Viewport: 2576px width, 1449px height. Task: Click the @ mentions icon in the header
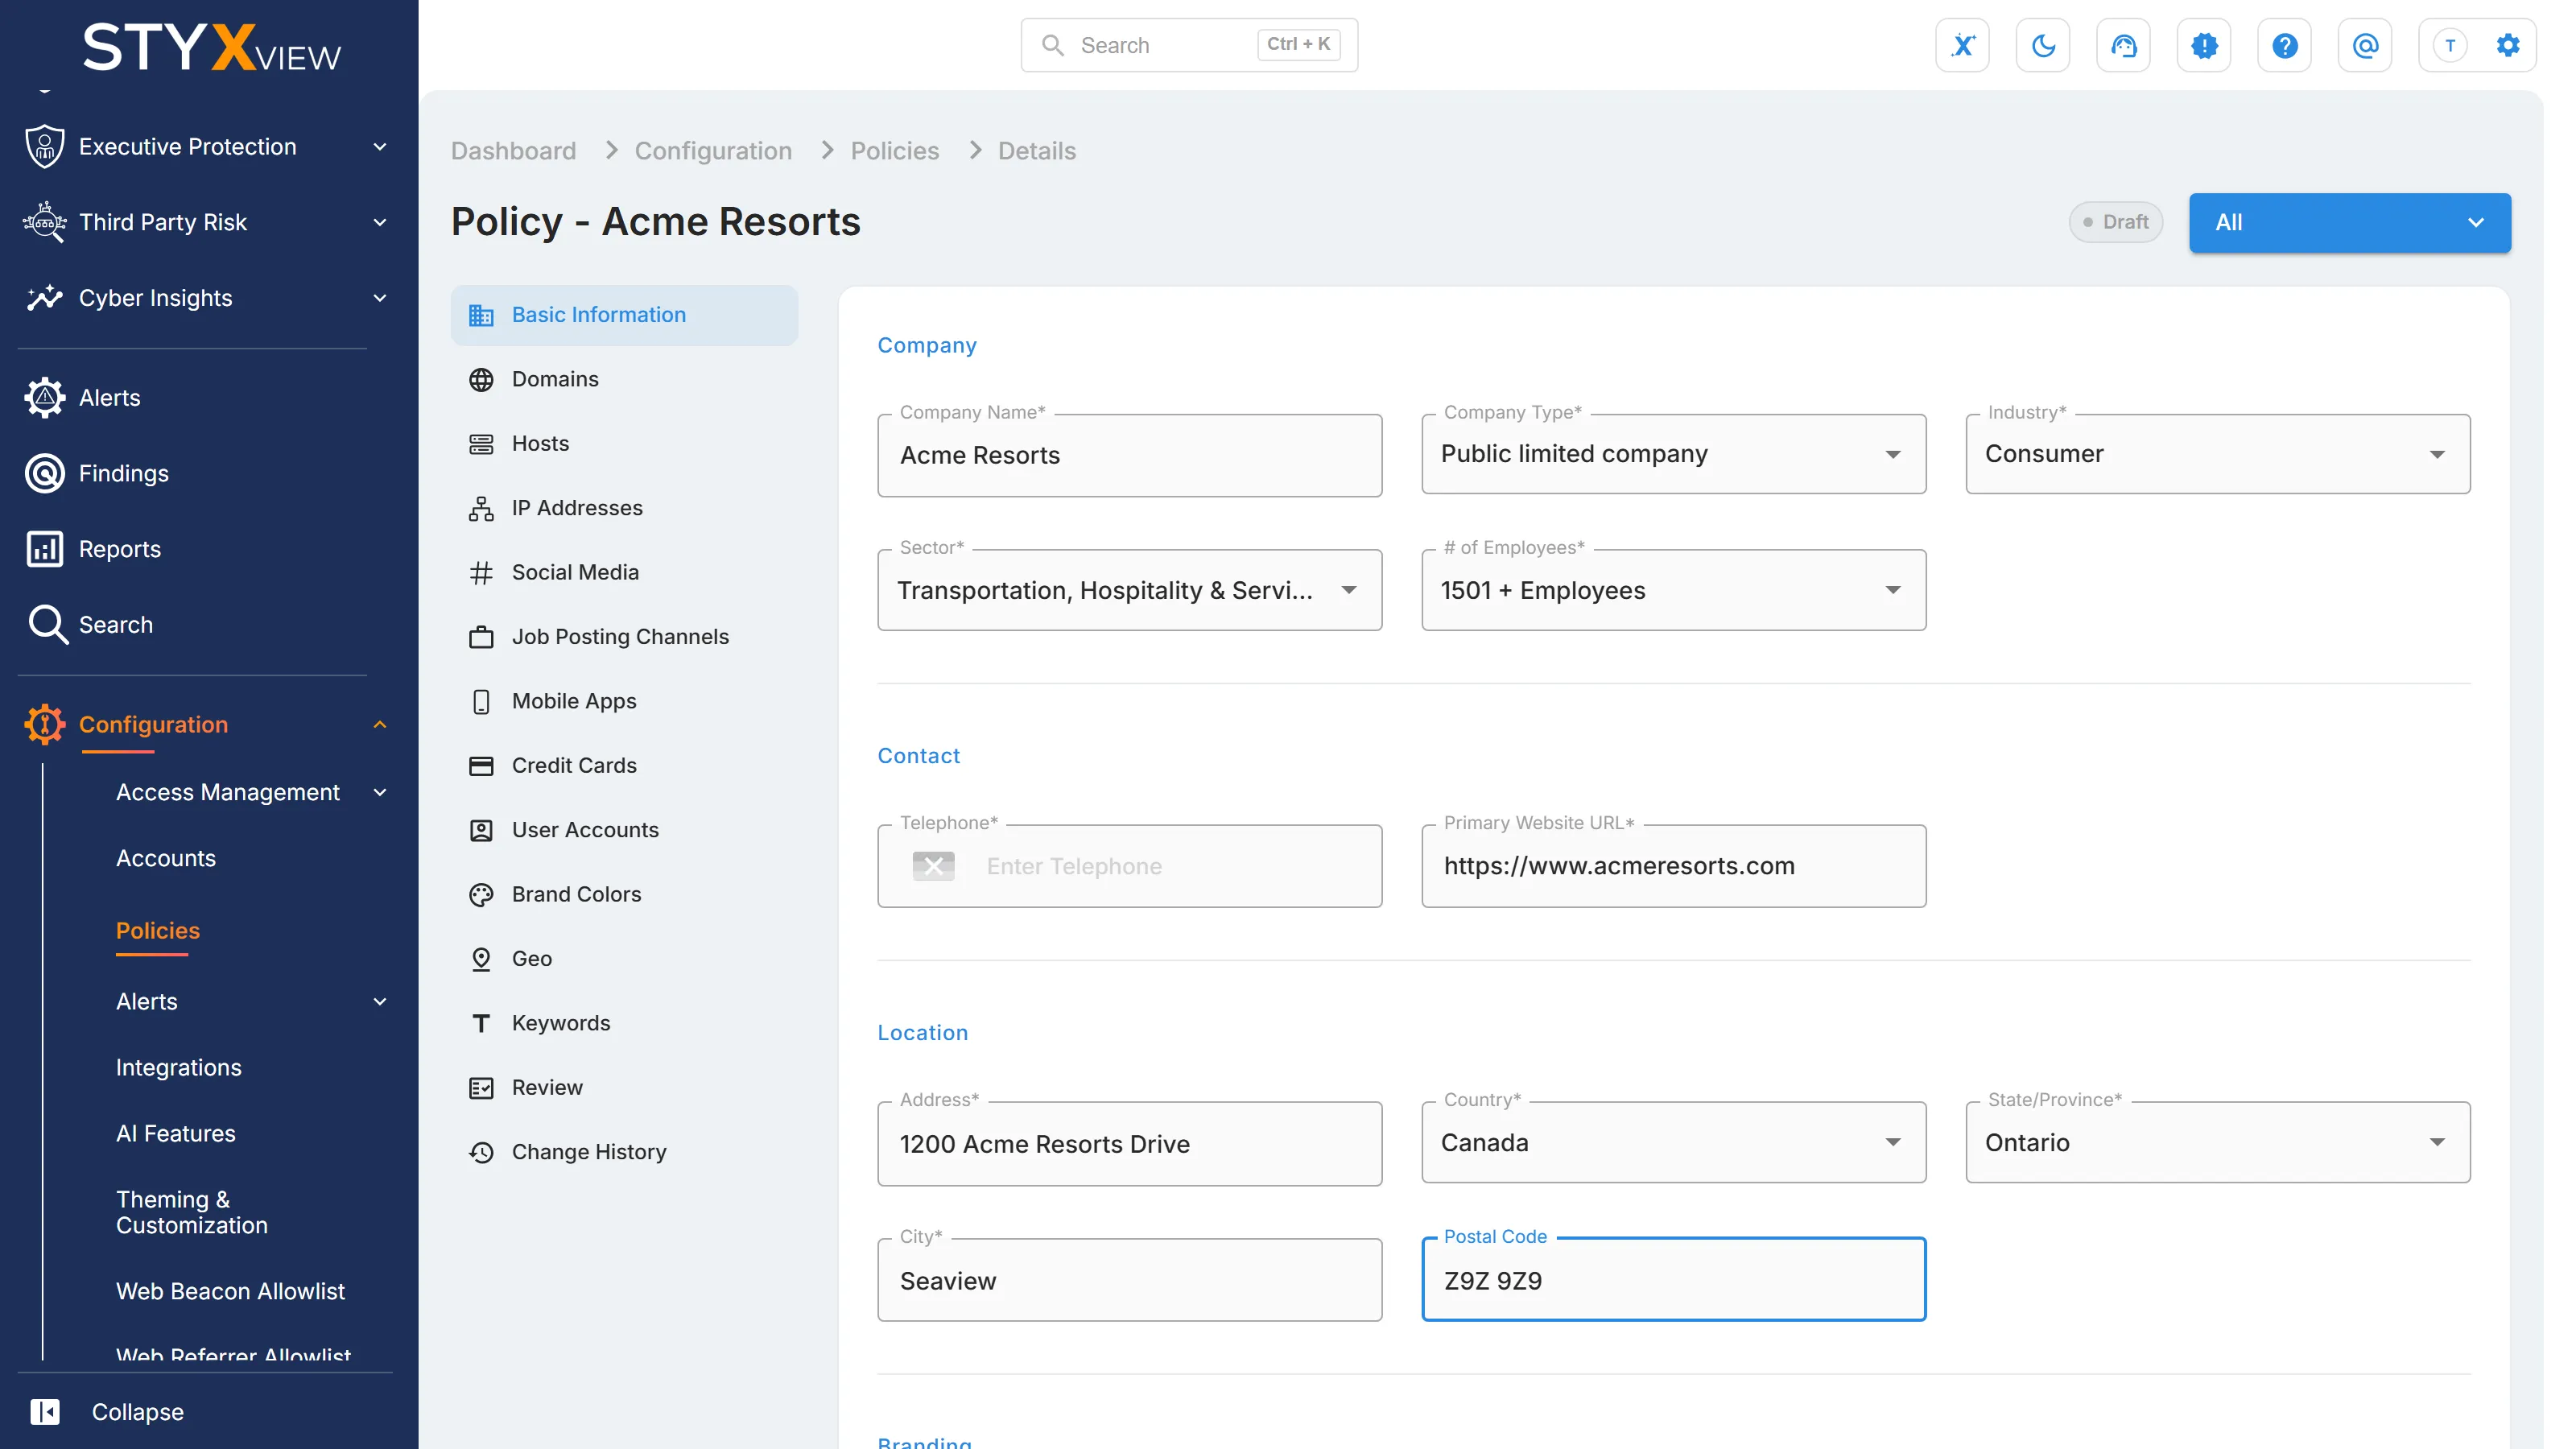coord(2365,45)
